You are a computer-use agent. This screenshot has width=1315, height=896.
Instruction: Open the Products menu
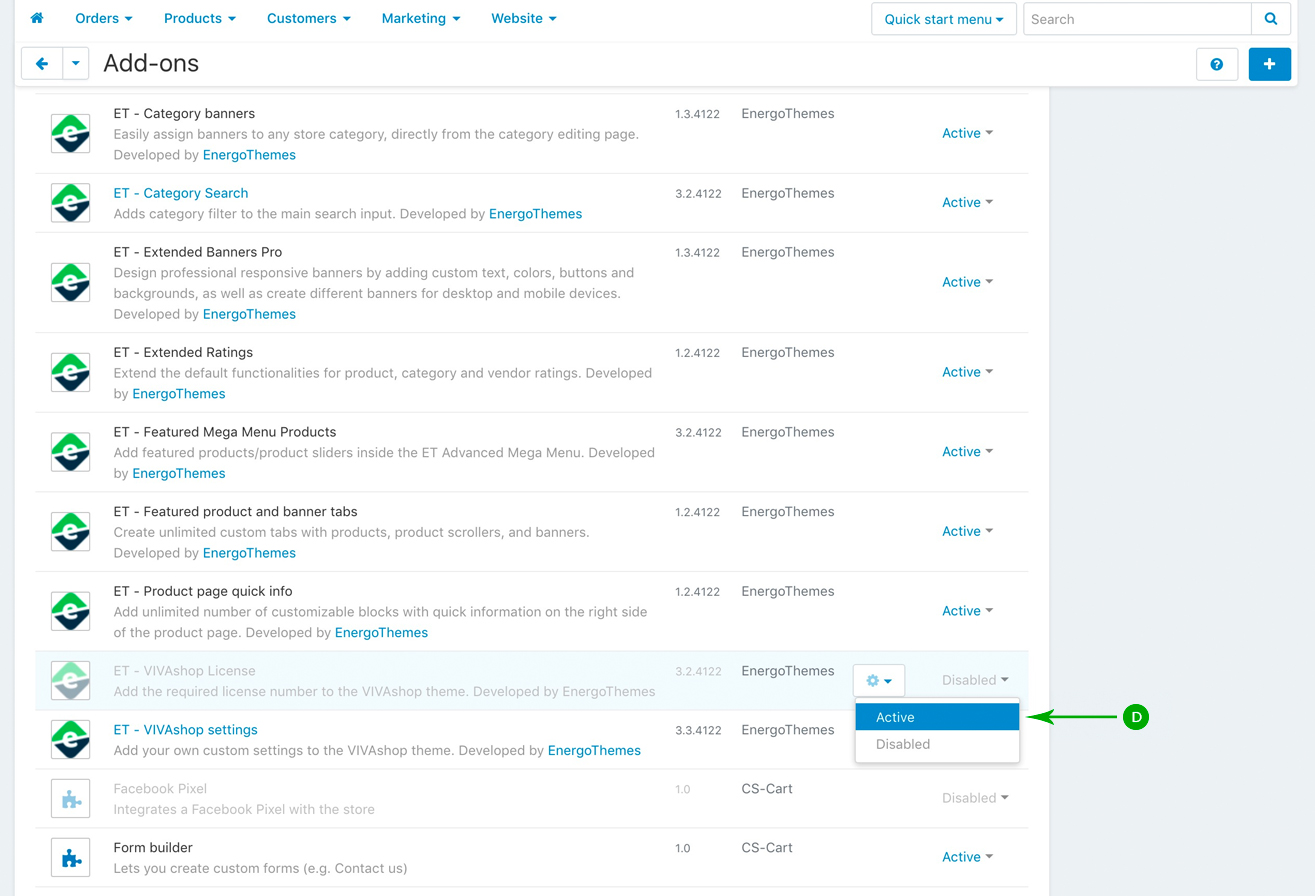click(x=200, y=18)
